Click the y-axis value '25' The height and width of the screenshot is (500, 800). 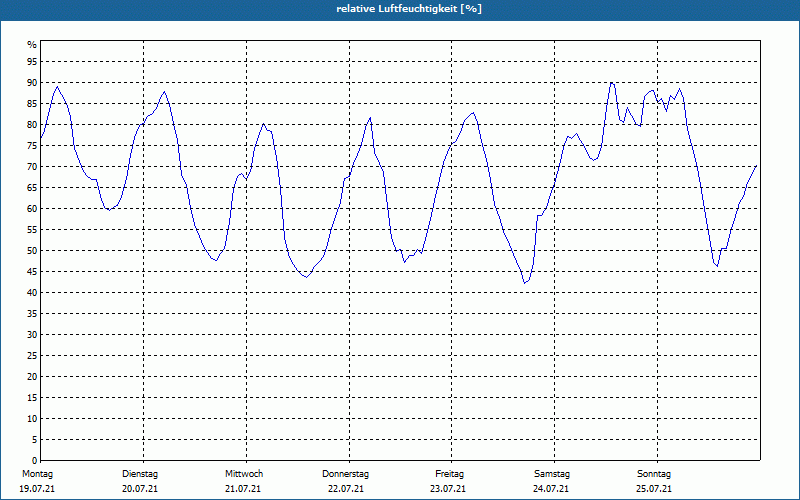[x=32, y=356]
